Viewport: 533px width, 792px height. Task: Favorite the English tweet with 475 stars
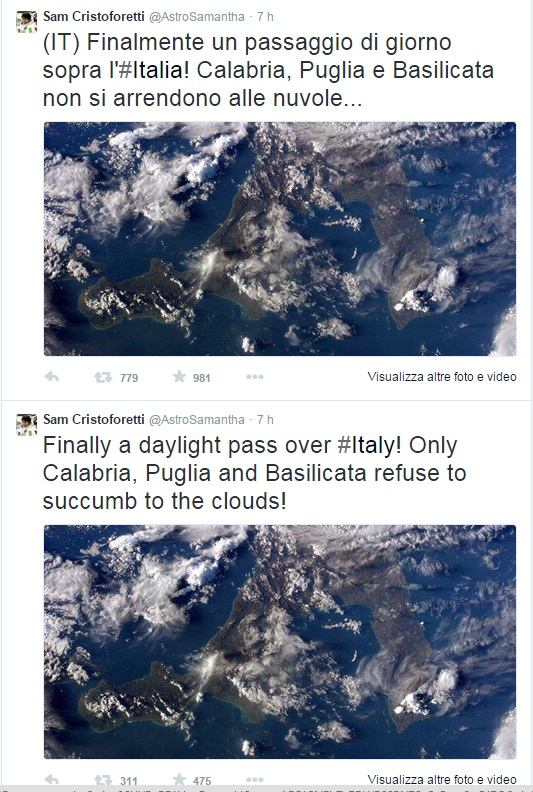coord(179,779)
